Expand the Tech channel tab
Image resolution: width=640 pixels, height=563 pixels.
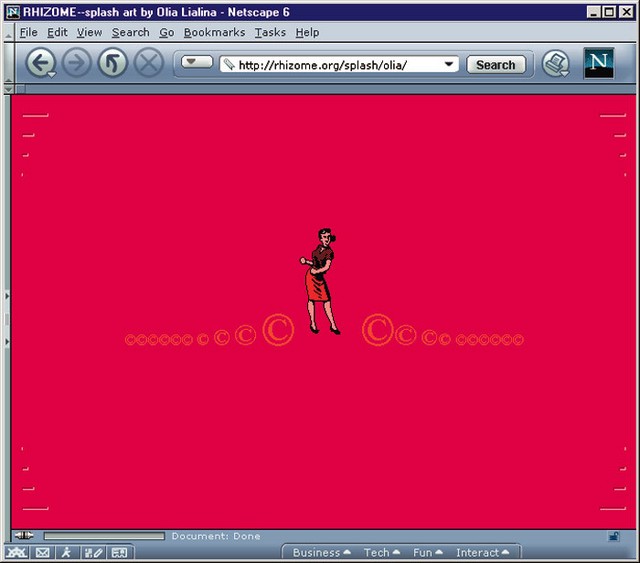coord(382,552)
